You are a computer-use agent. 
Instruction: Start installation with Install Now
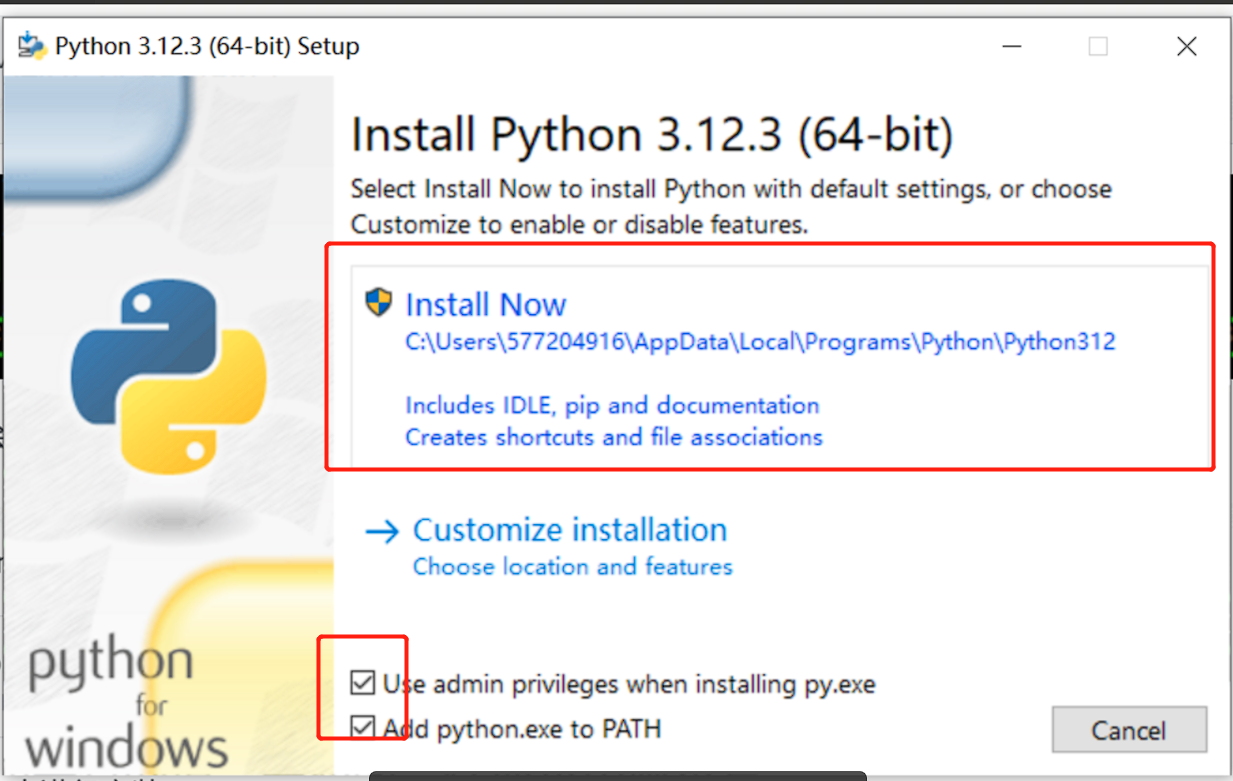486,304
